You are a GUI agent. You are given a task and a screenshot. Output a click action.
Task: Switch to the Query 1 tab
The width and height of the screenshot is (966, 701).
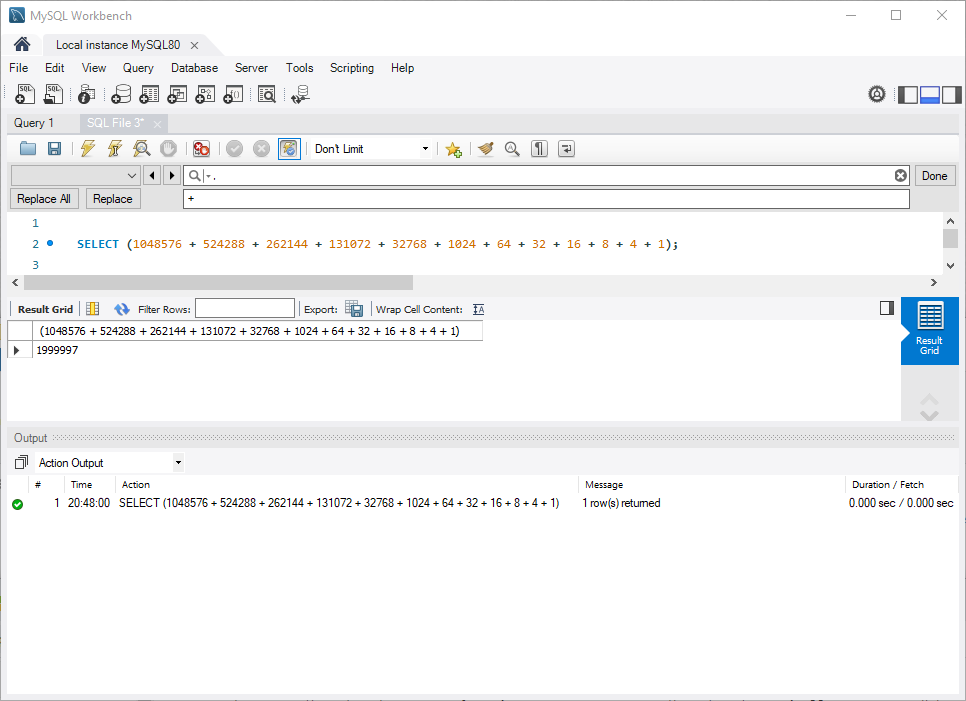[x=34, y=123]
